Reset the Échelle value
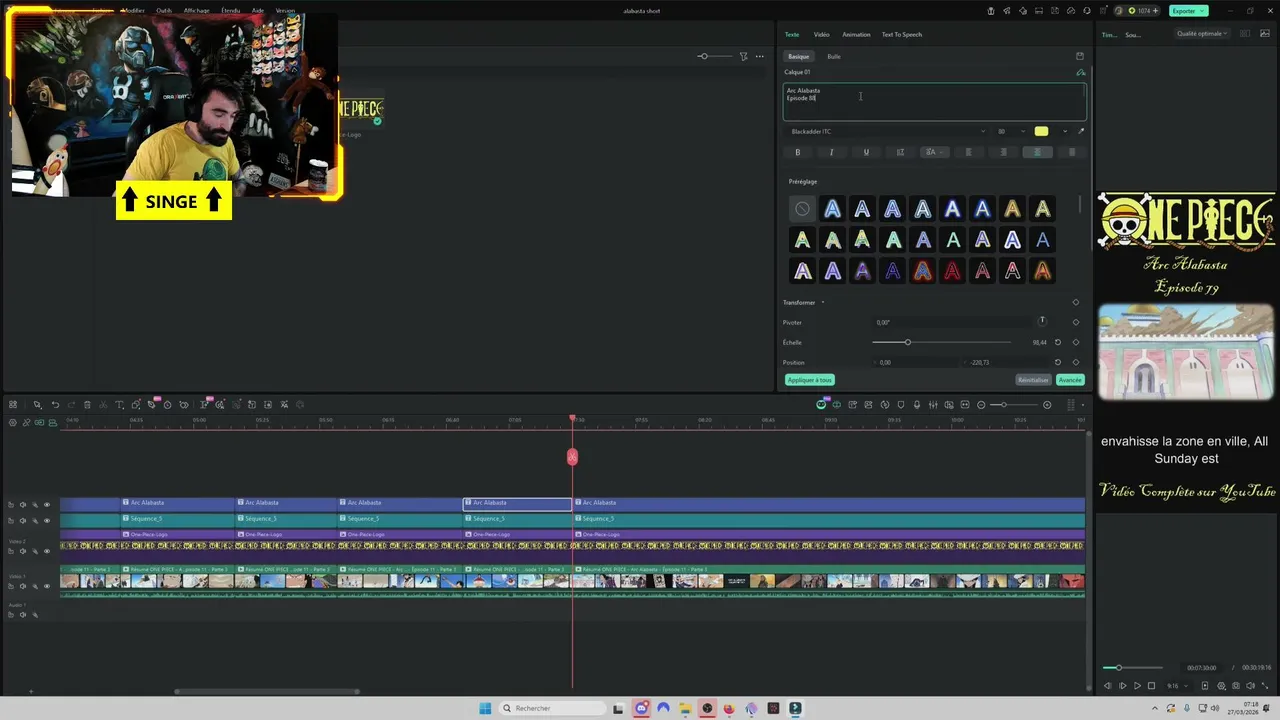 click(1058, 342)
